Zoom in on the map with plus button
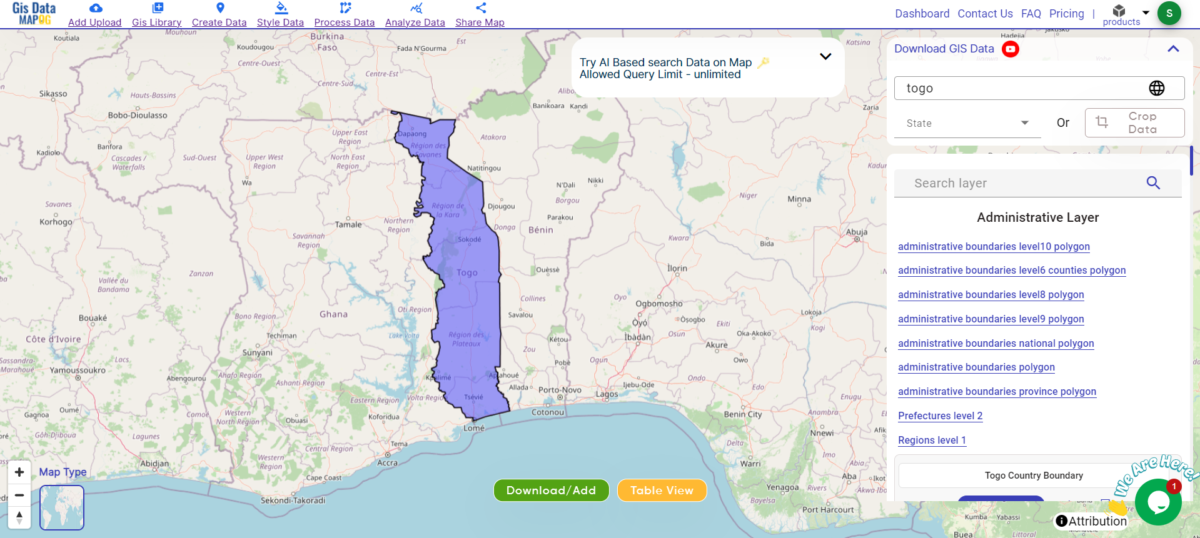Image resolution: width=1200 pixels, height=538 pixels. point(19,472)
